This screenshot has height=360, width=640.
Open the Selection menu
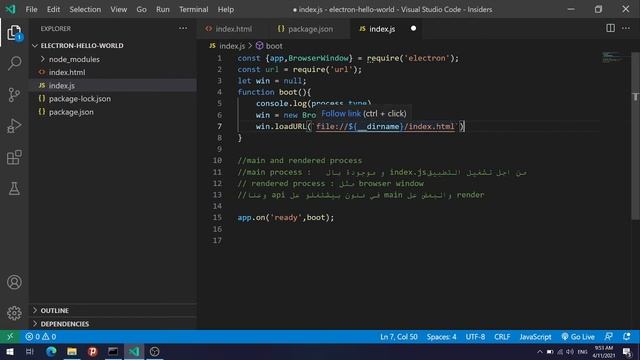[85, 9]
